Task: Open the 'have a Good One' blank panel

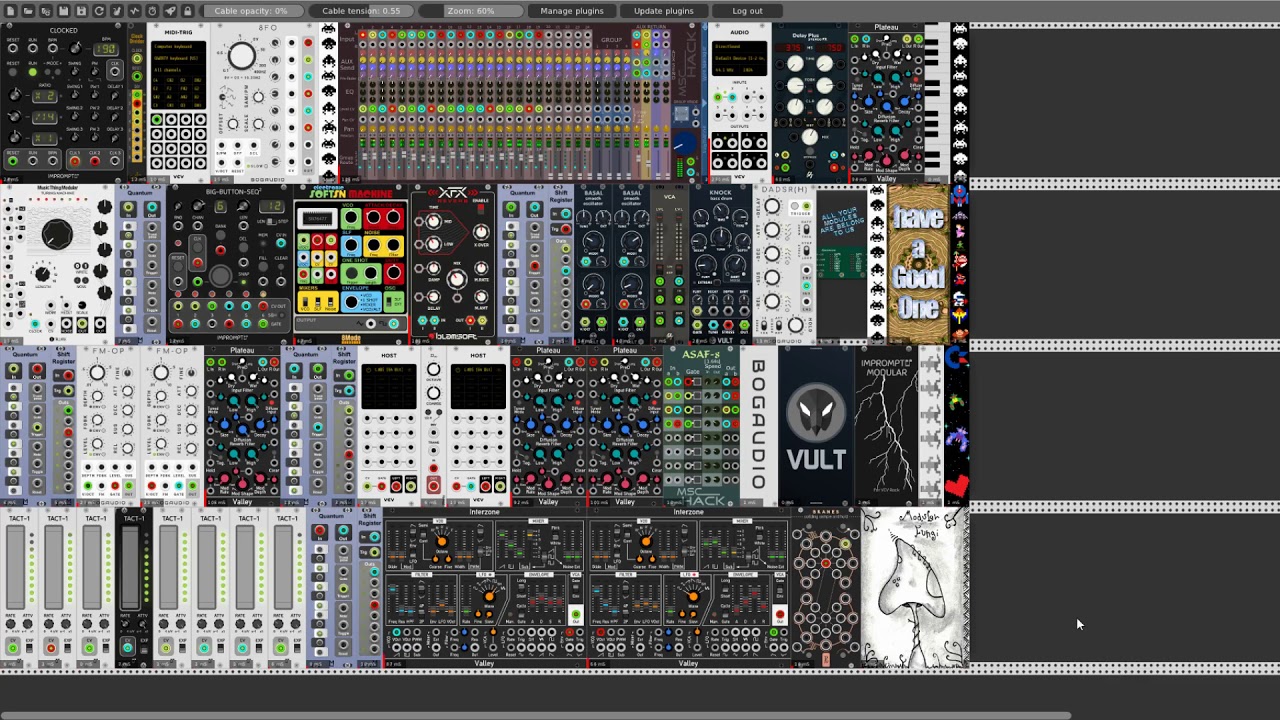Action: 918,262
